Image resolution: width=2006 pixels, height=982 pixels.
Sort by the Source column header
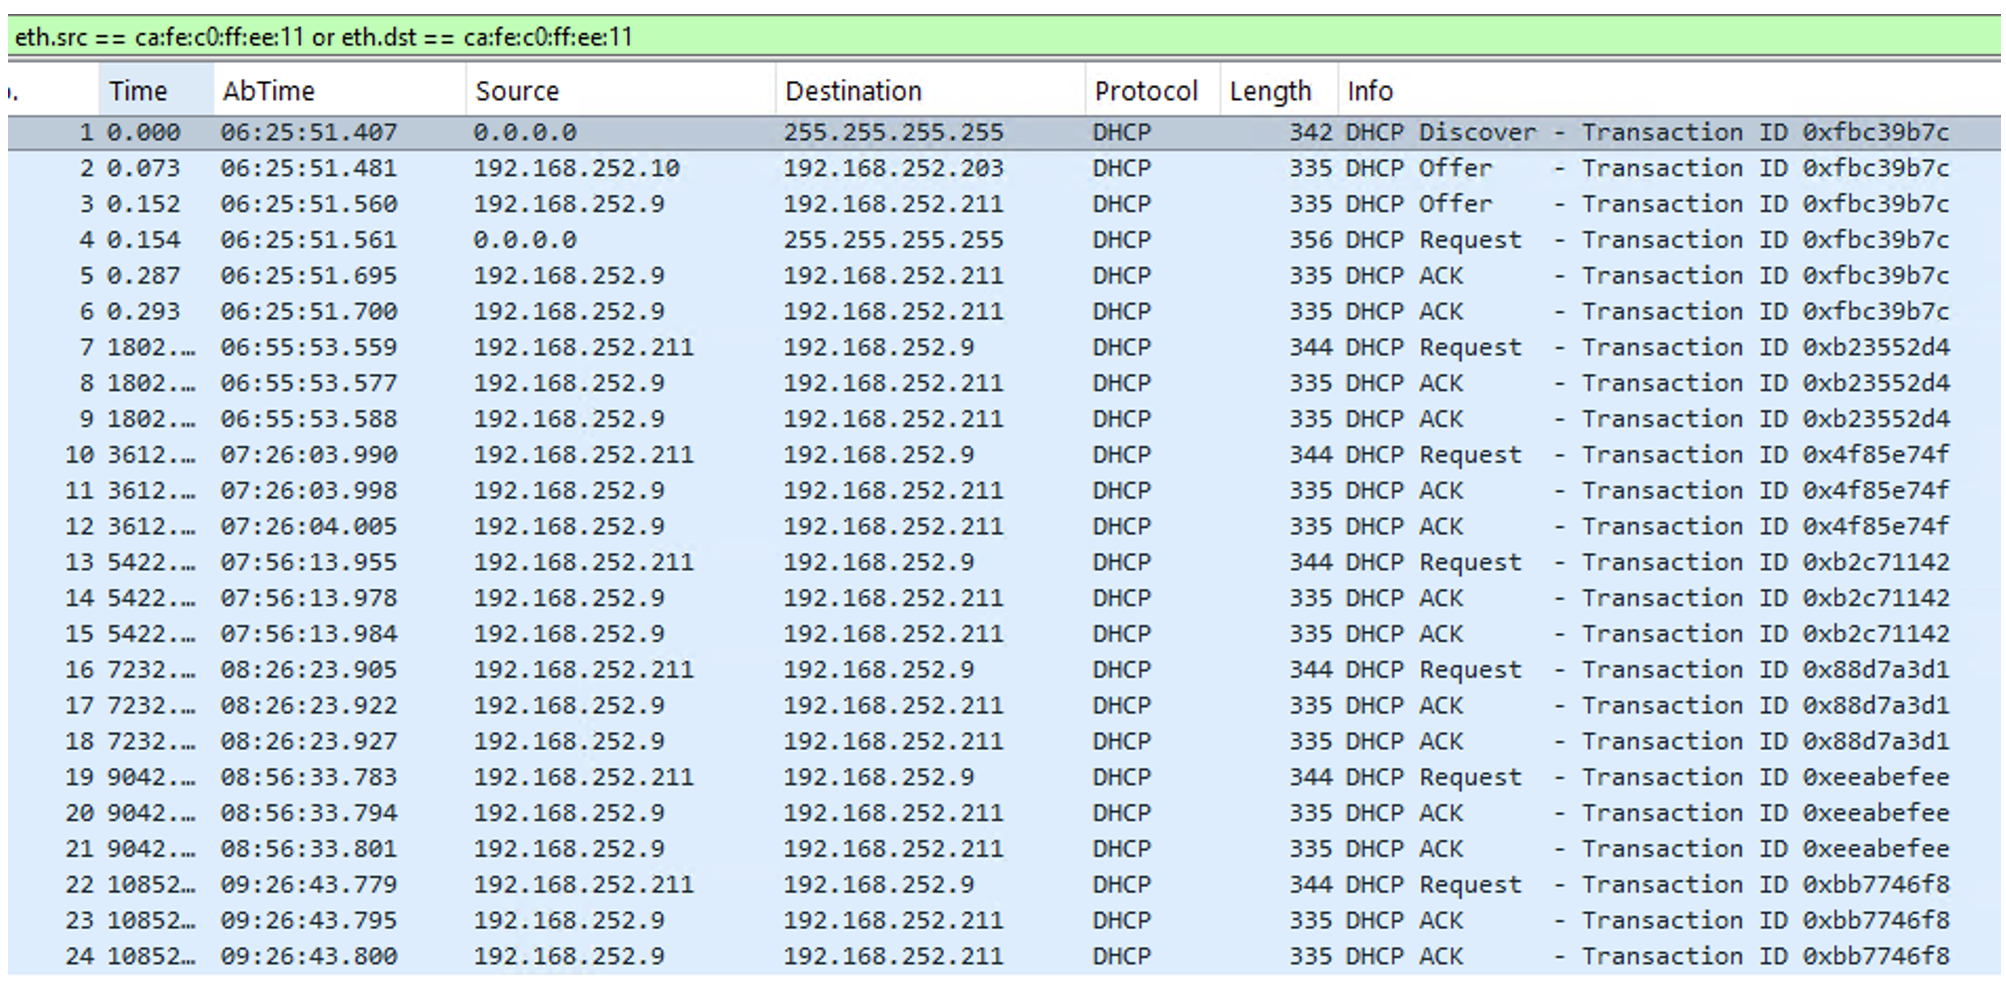pyautogui.click(x=620, y=91)
